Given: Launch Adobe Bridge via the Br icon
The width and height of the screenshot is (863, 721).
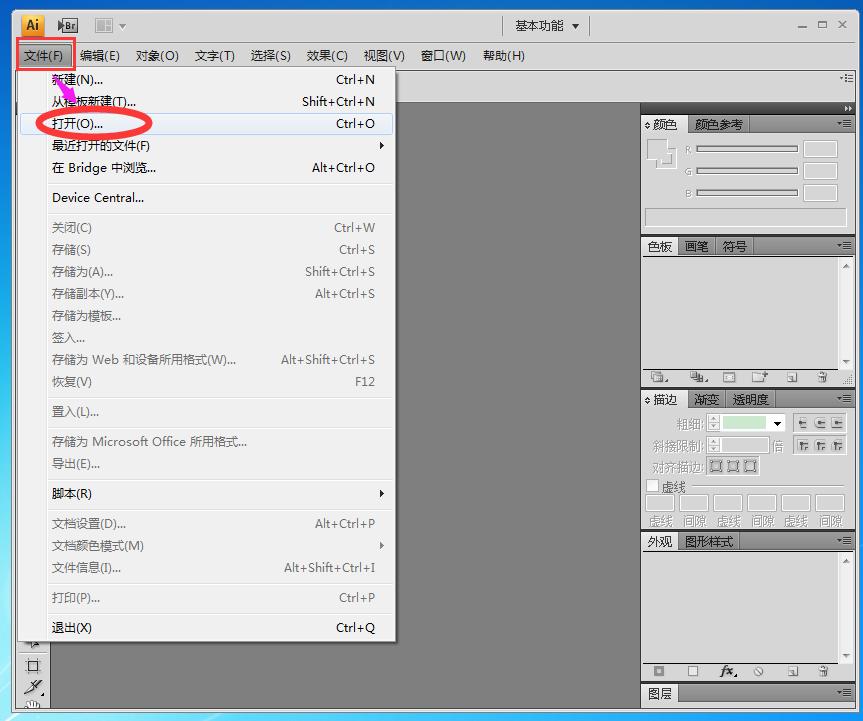Looking at the screenshot, I should (67, 25).
